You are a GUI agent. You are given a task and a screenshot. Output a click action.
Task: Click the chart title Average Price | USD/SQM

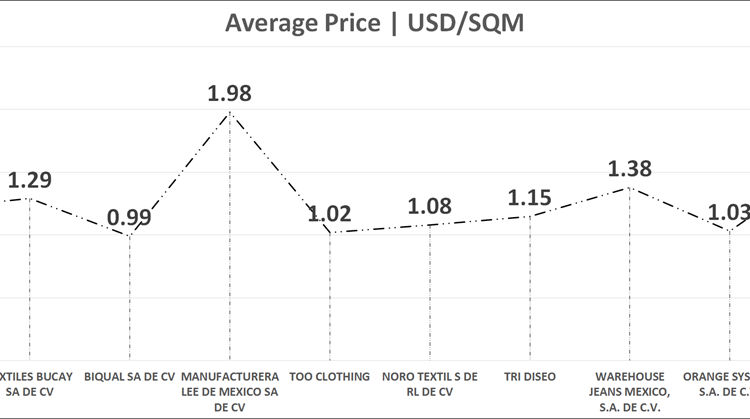pos(374,22)
